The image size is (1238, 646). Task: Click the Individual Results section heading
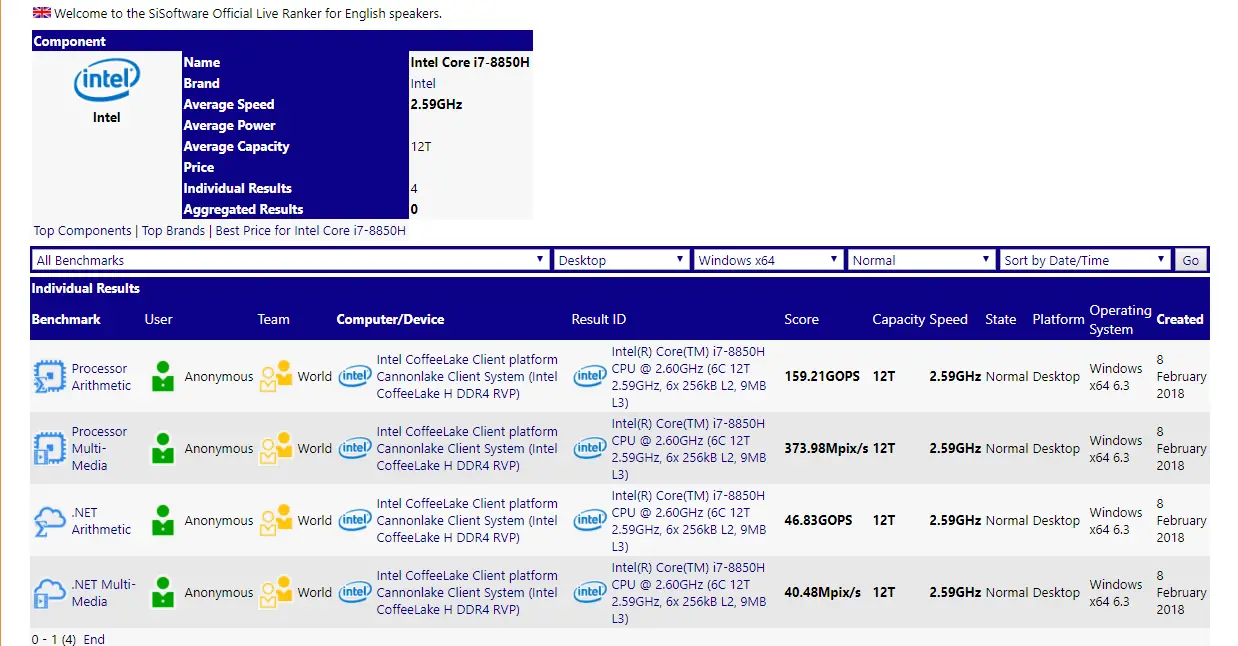point(86,288)
